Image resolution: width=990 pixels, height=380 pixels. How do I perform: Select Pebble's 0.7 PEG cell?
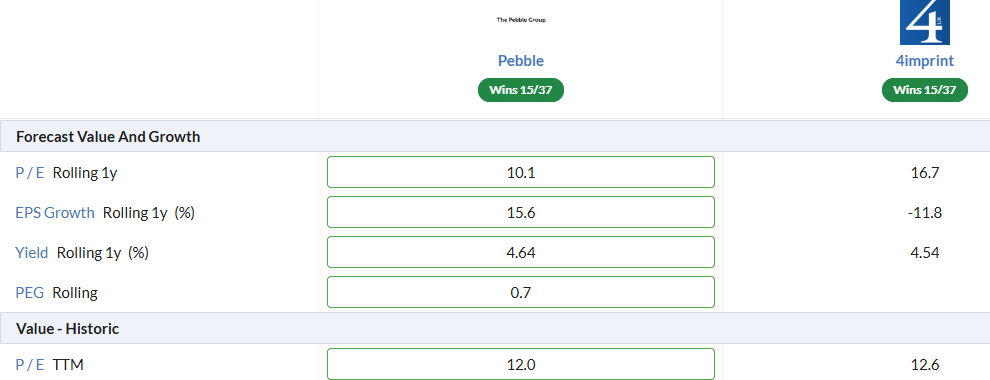[x=521, y=292]
